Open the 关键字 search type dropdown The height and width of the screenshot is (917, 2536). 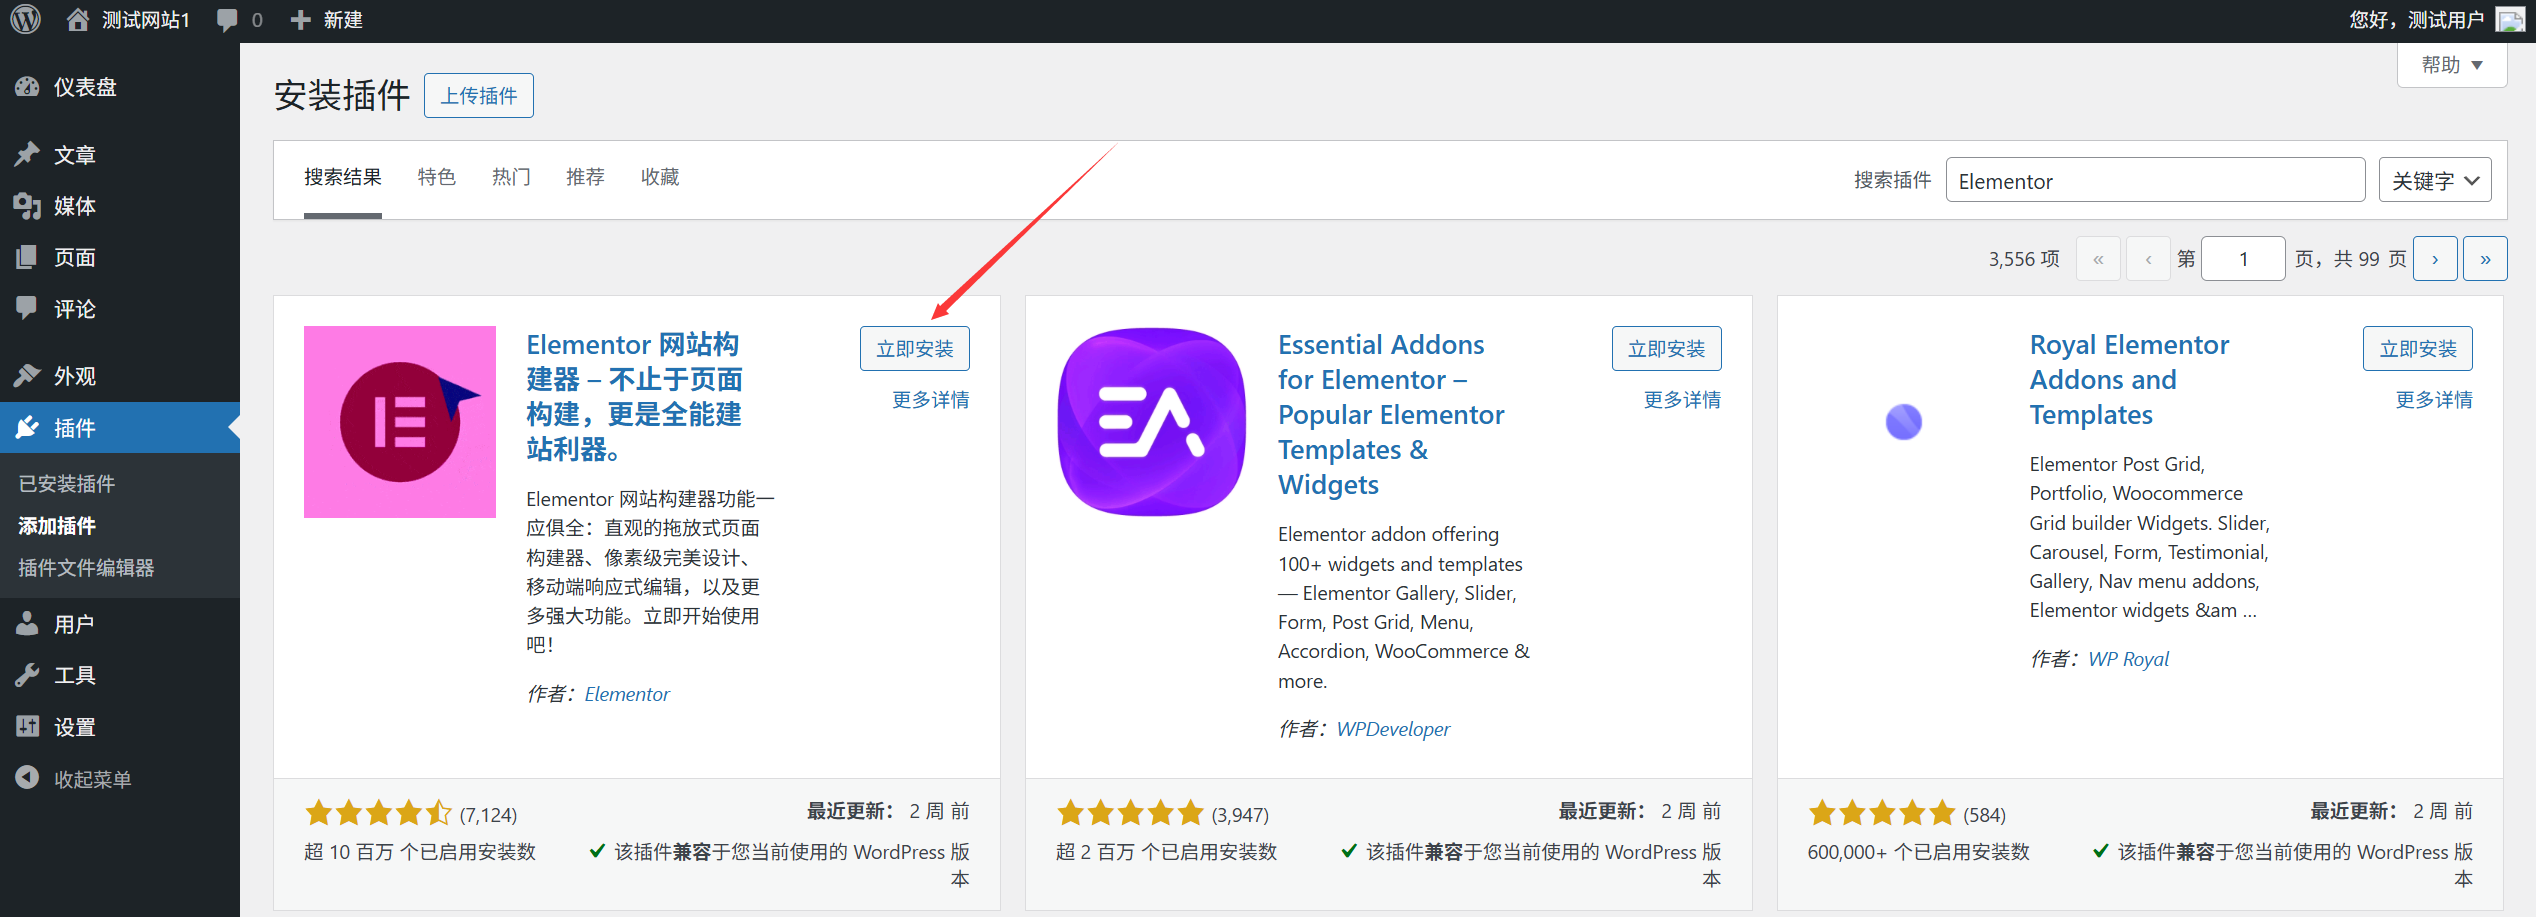[x=2434, y=180]
